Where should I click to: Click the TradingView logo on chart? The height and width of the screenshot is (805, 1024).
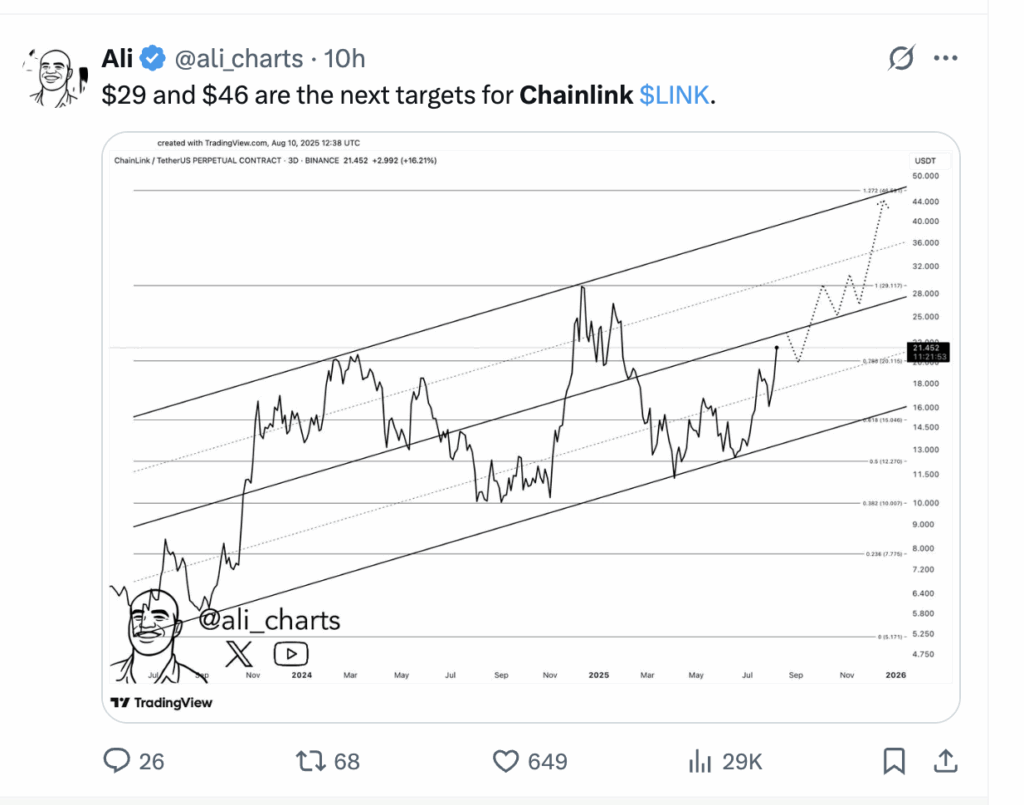point(161,702)
